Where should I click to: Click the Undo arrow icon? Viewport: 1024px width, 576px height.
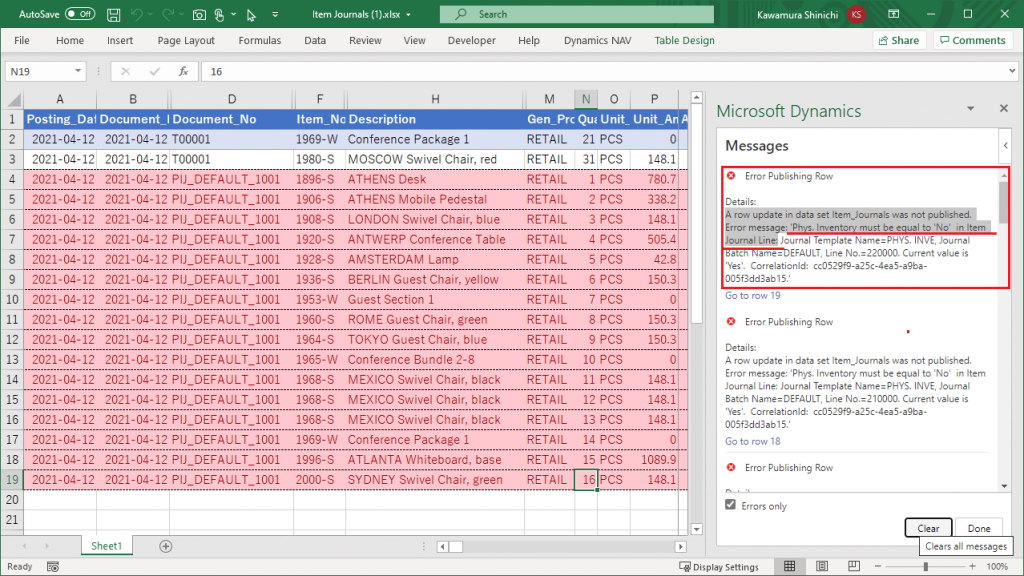136,14
